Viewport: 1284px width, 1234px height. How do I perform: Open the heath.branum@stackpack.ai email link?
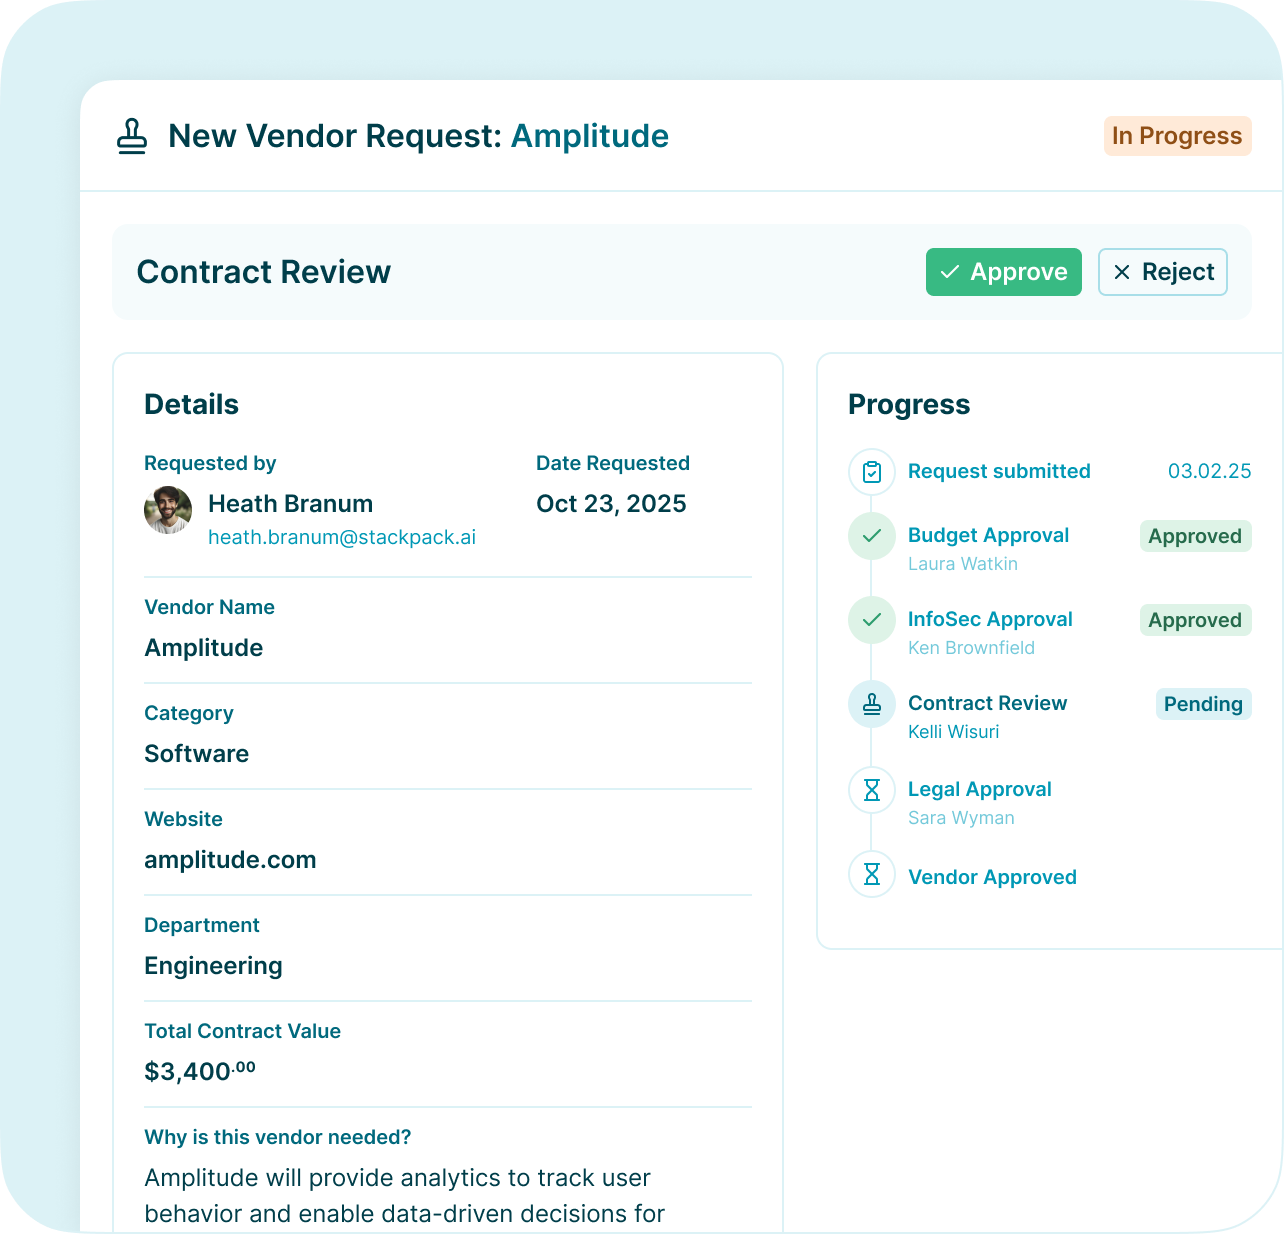(342, 537)
